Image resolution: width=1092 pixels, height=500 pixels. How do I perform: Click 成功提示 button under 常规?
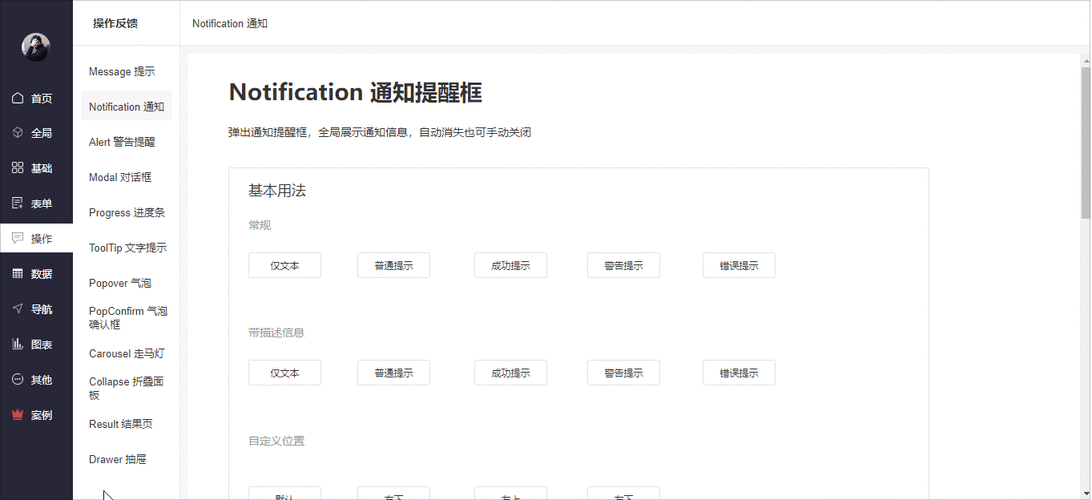click(x=510, y=265)
